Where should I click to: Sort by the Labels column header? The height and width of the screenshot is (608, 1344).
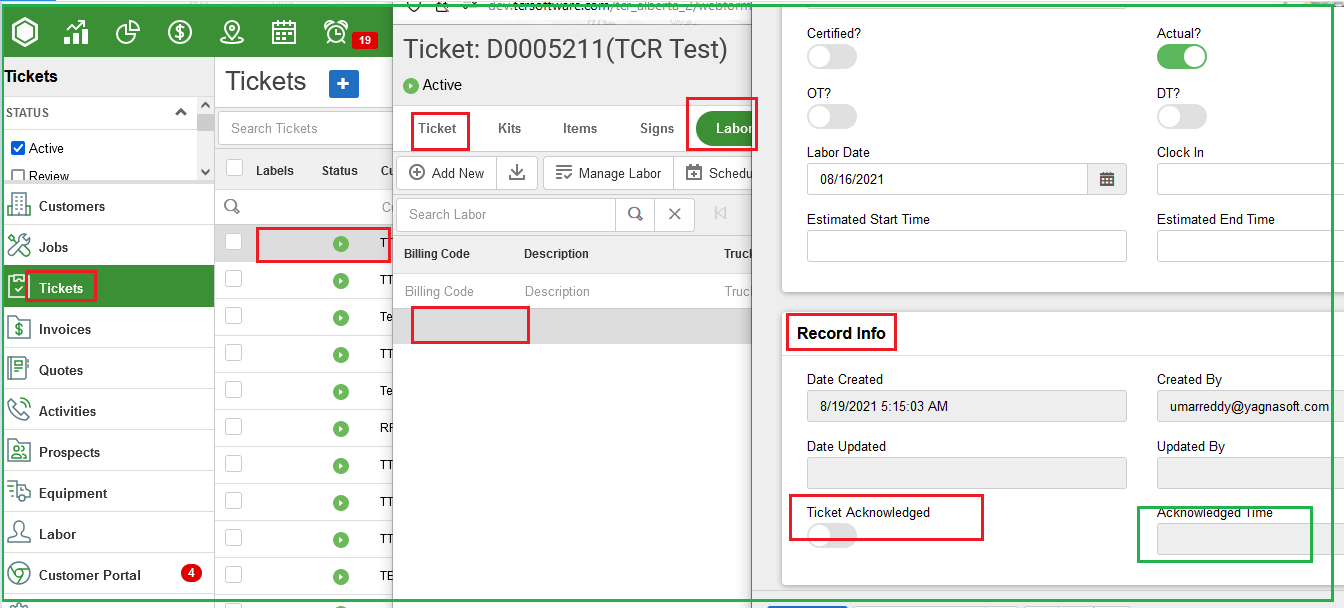275,171
